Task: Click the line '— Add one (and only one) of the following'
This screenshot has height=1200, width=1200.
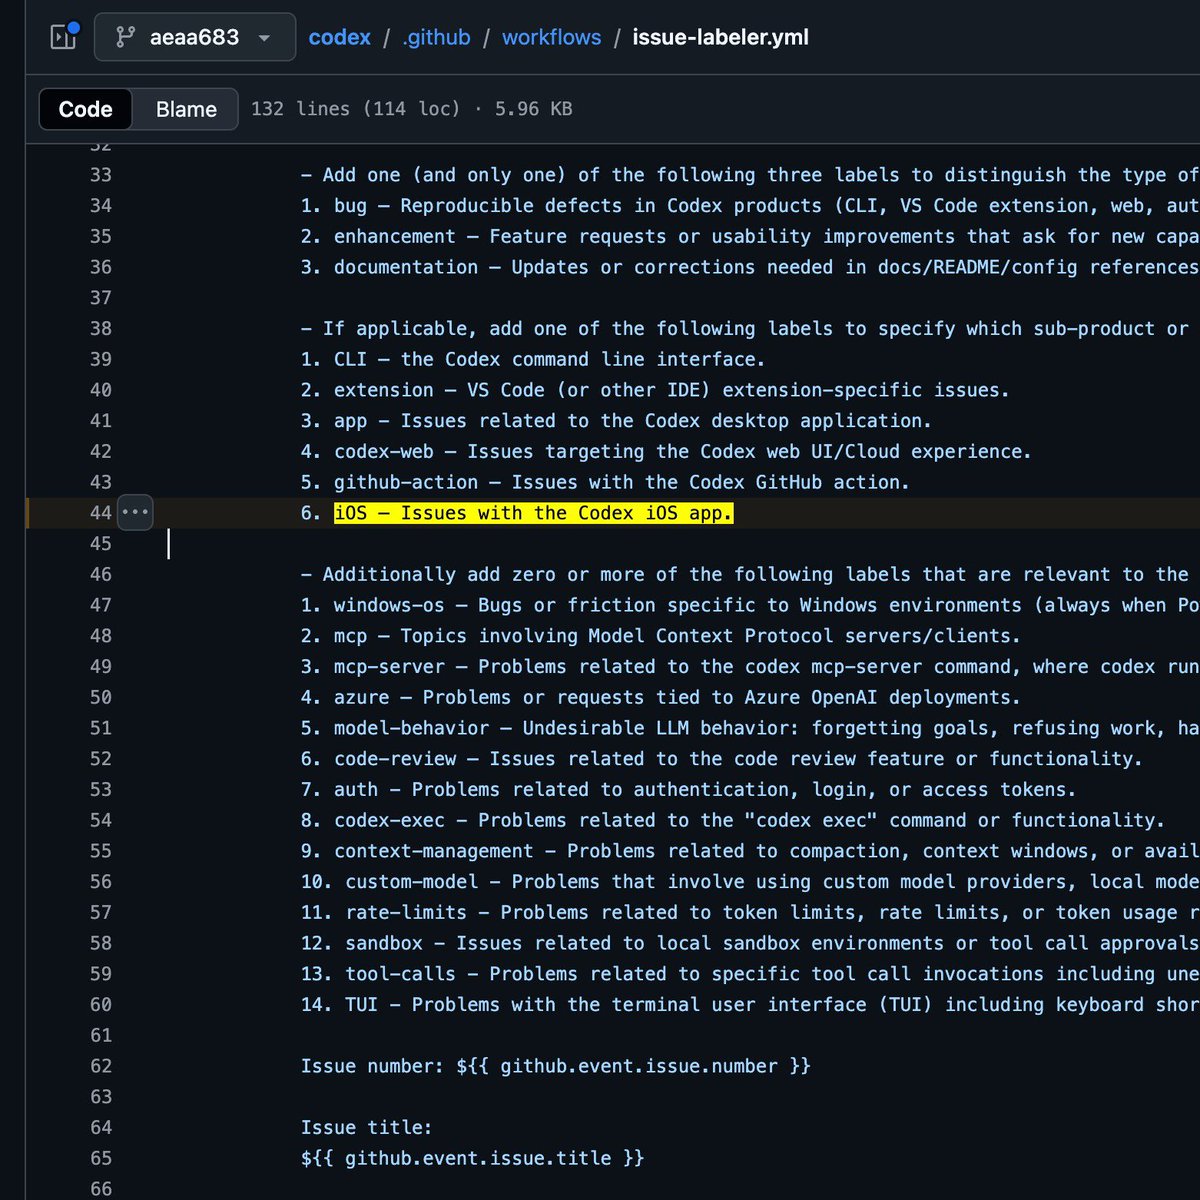Action: [x=750, y=175]
